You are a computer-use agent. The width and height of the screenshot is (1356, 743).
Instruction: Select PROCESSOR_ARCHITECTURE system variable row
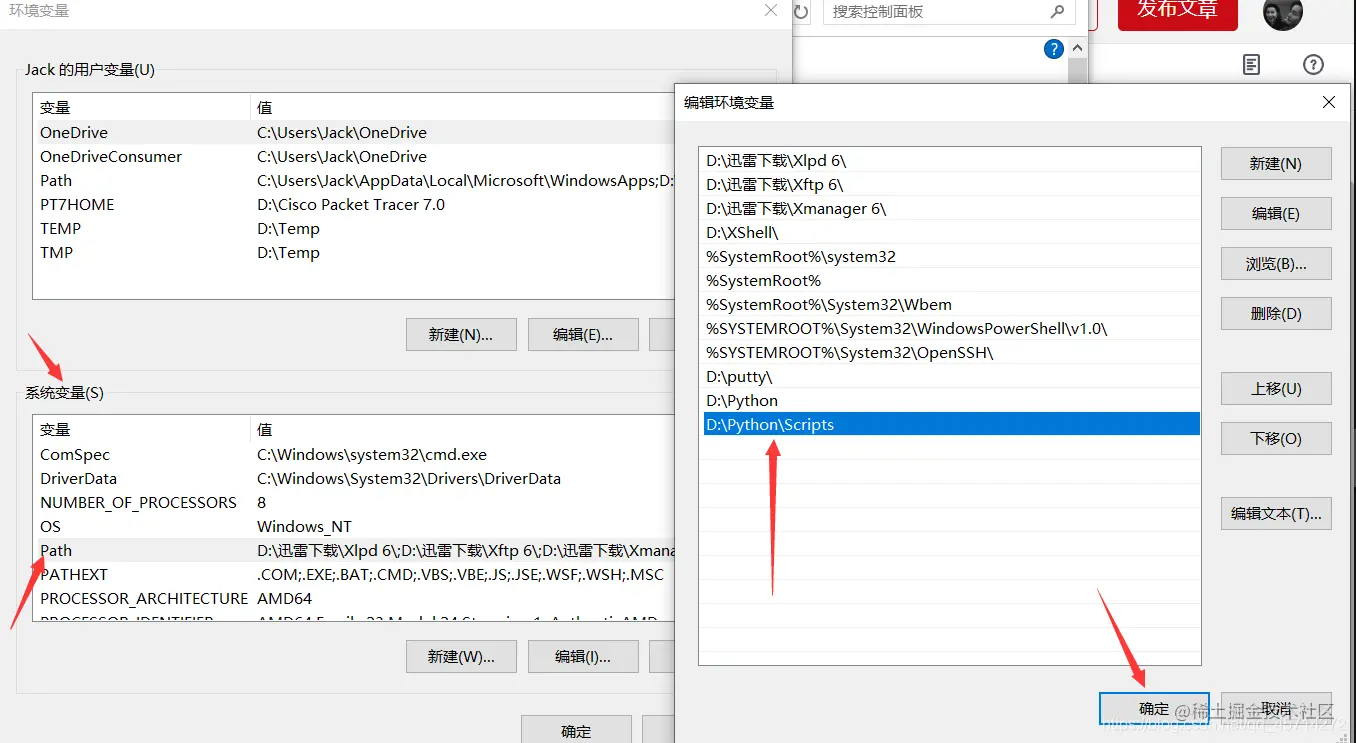click(354, 598)
